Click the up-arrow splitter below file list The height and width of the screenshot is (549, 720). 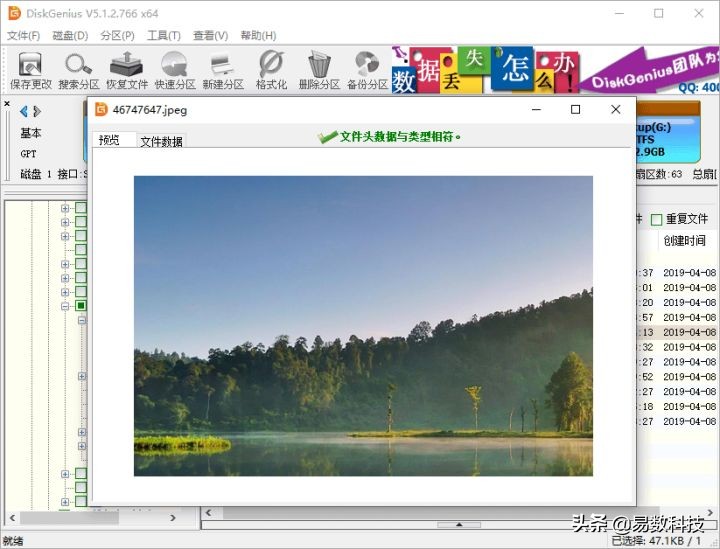[459, 525]
